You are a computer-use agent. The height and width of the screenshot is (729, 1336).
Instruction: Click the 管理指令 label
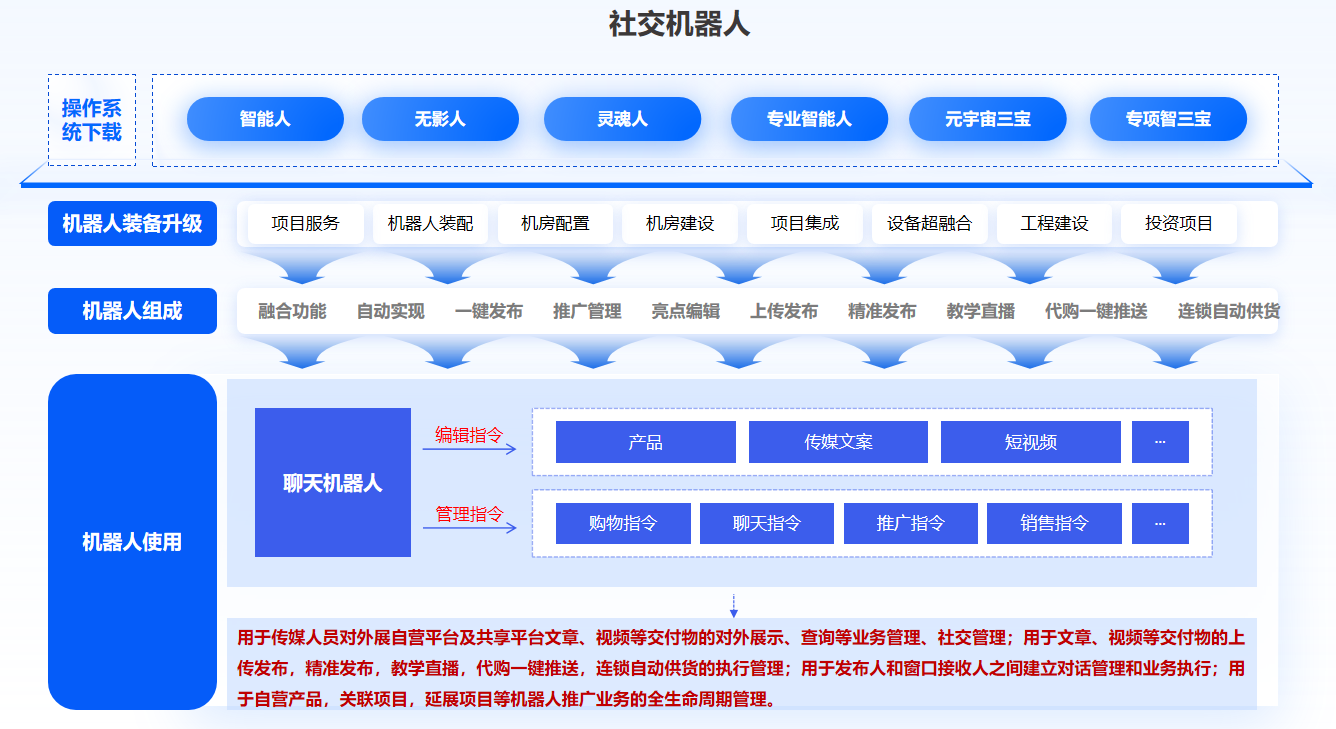coord(469,514)
